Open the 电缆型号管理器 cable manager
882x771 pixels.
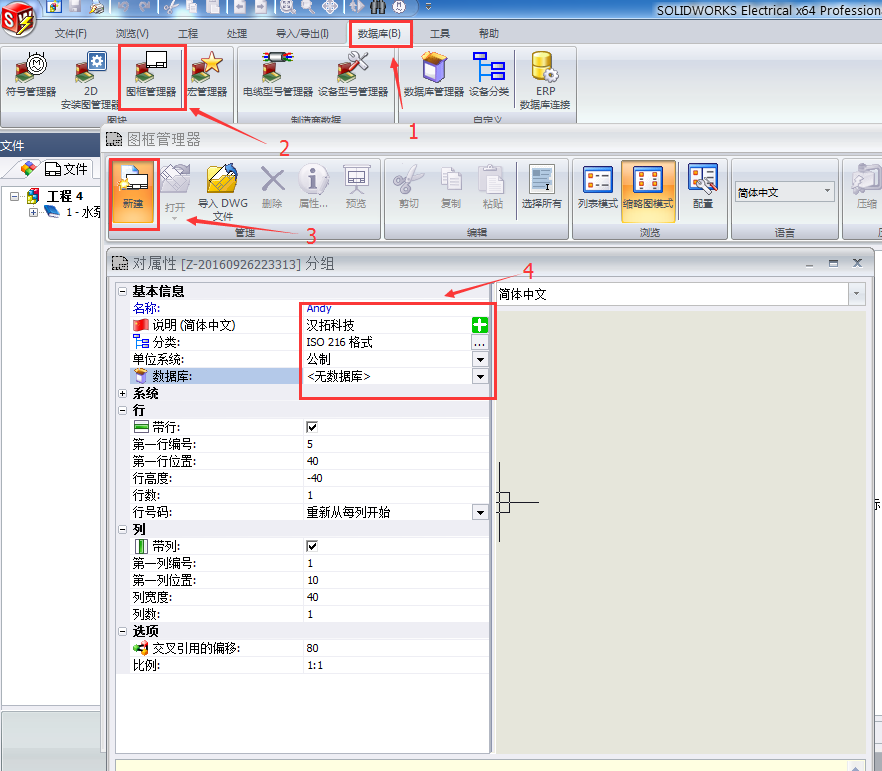277,74
